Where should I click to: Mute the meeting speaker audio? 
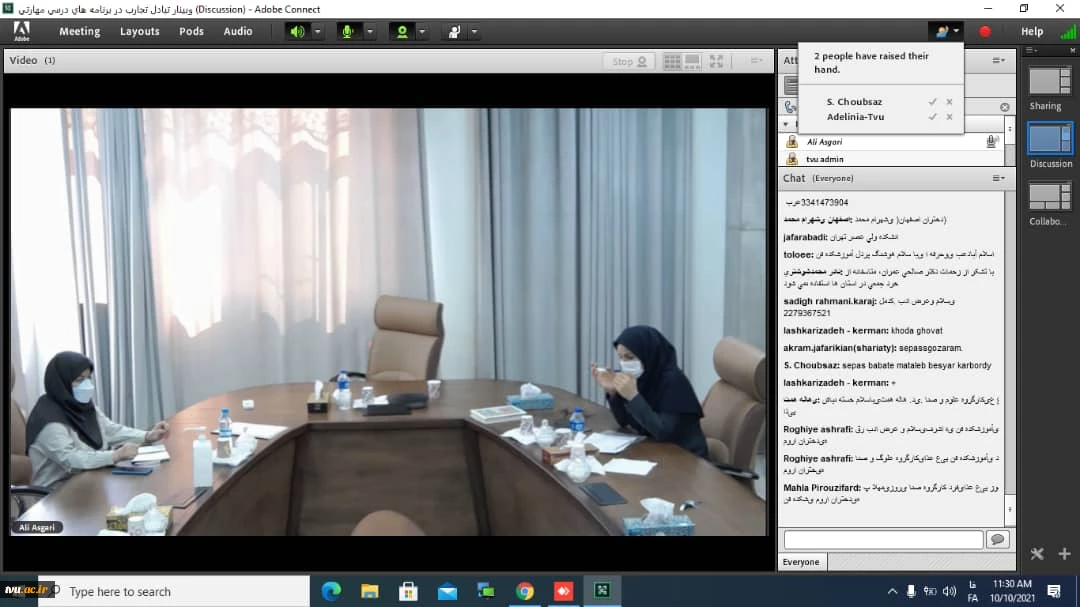[x=297, y=32]
